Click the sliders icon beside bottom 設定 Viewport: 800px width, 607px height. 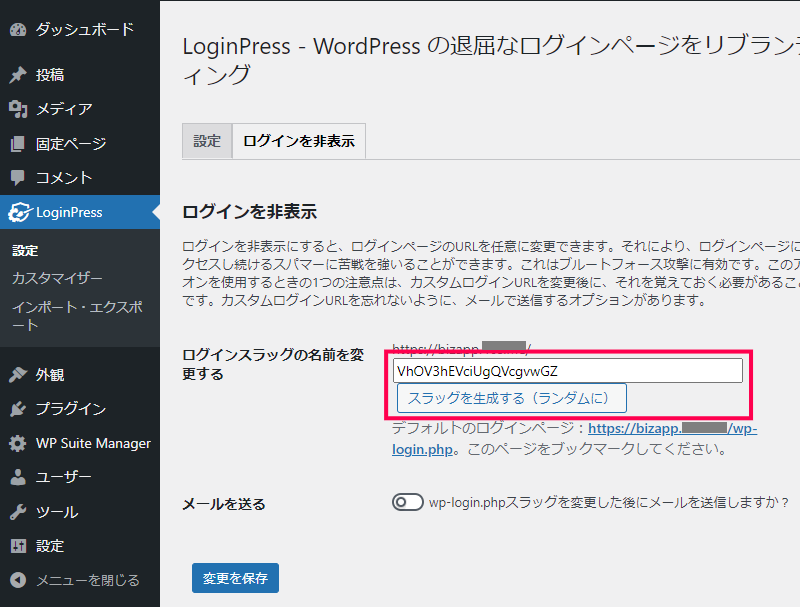[18, 546]
